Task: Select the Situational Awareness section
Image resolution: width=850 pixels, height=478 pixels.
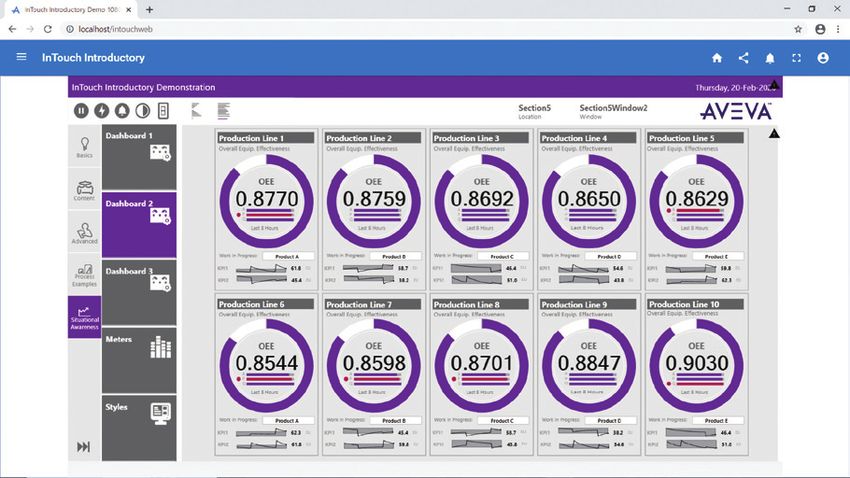Action: [x=85, y=317]
